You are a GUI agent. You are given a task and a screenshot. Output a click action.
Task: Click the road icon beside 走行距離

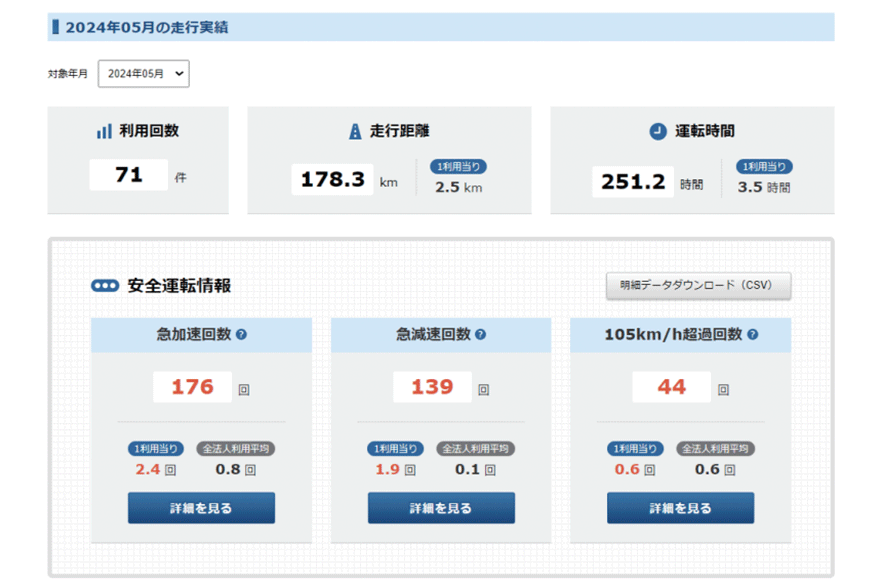coord(354,132)
